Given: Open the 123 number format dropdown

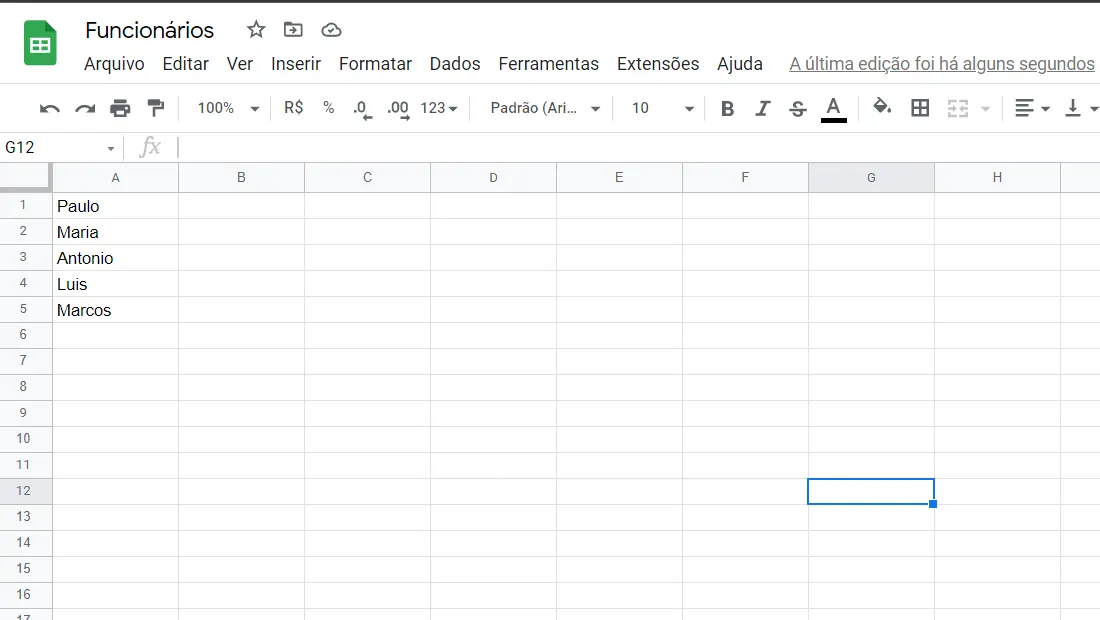Looking at the screenshot, I should click(438, 108).
